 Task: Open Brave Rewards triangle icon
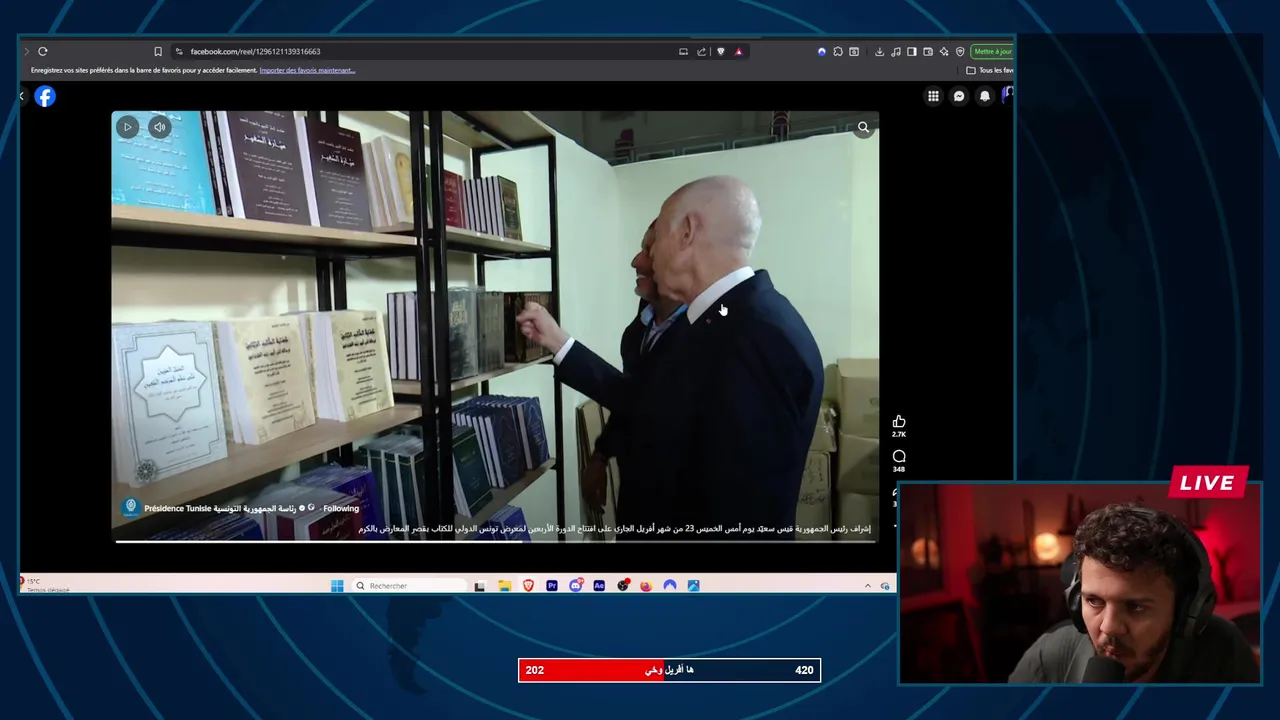coord(739,52)
